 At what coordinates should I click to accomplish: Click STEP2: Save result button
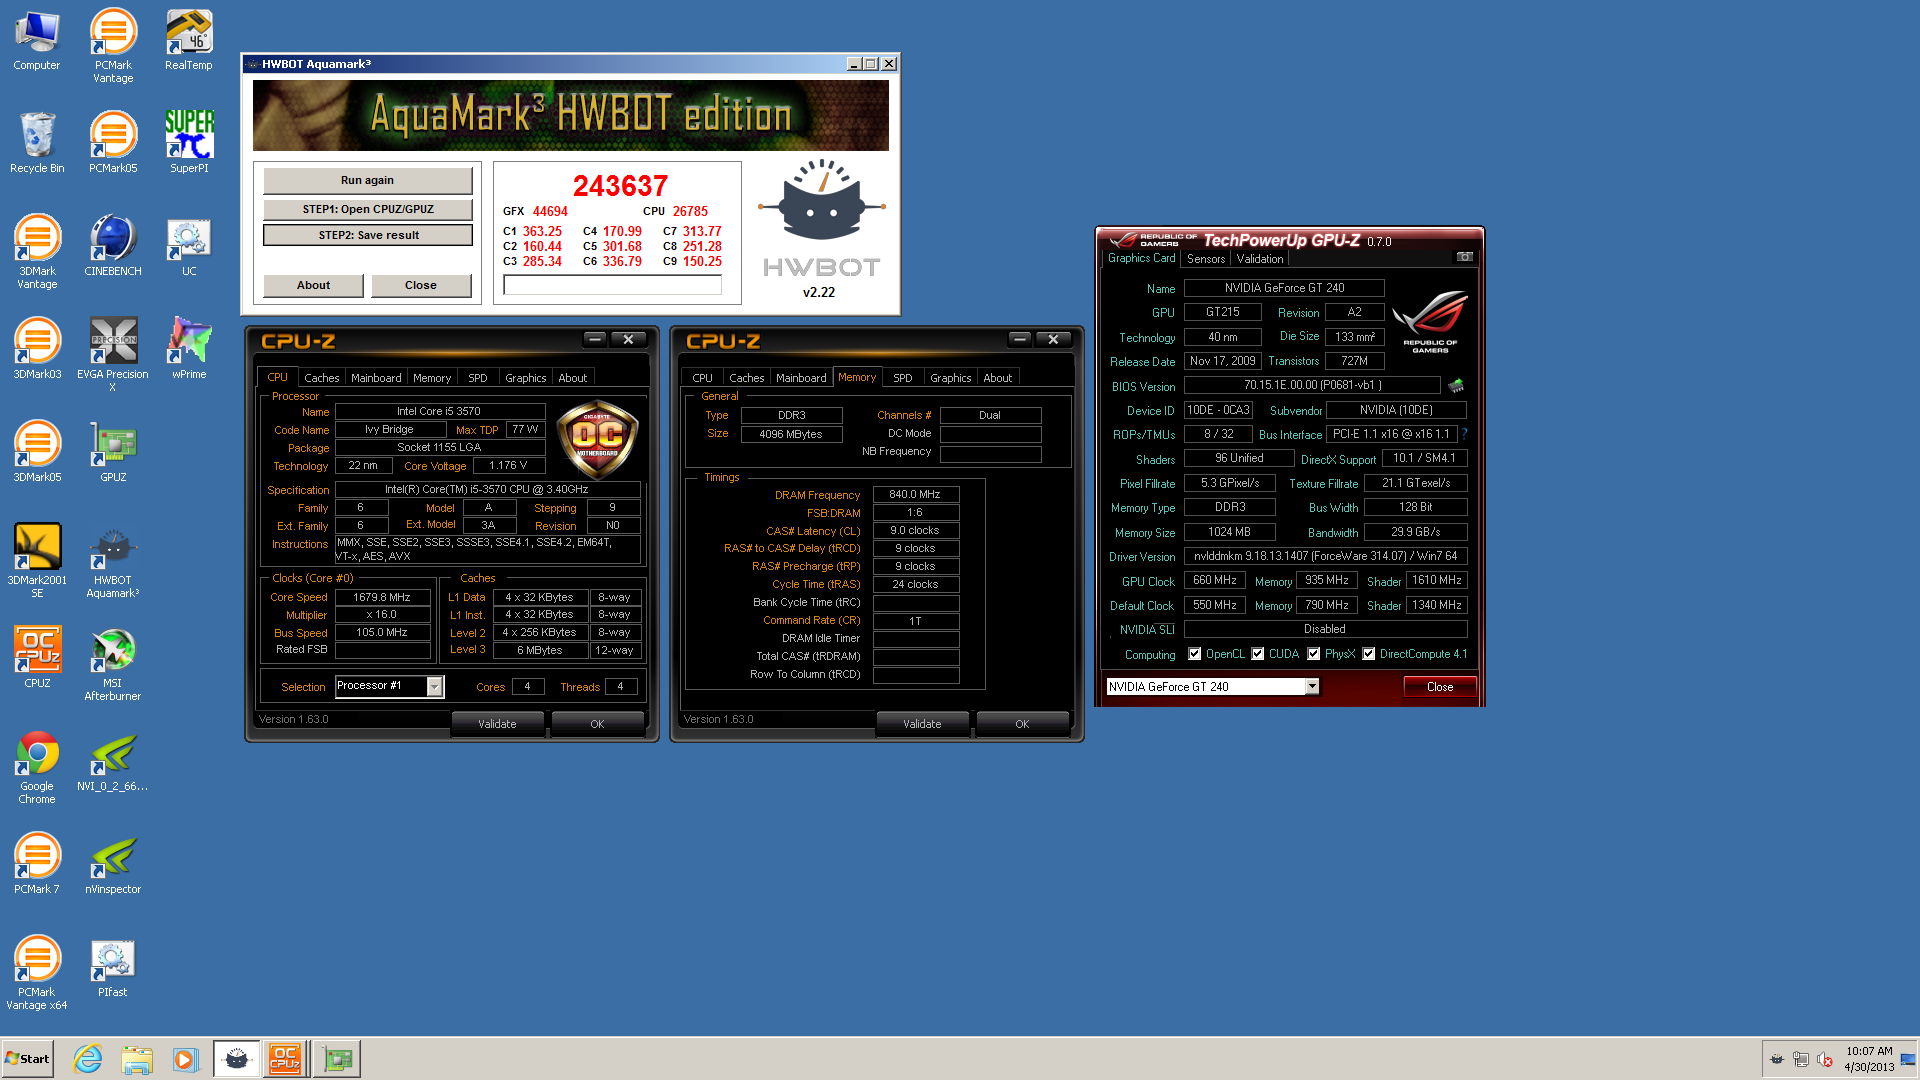pyautogui.click(x=367, y=235)
